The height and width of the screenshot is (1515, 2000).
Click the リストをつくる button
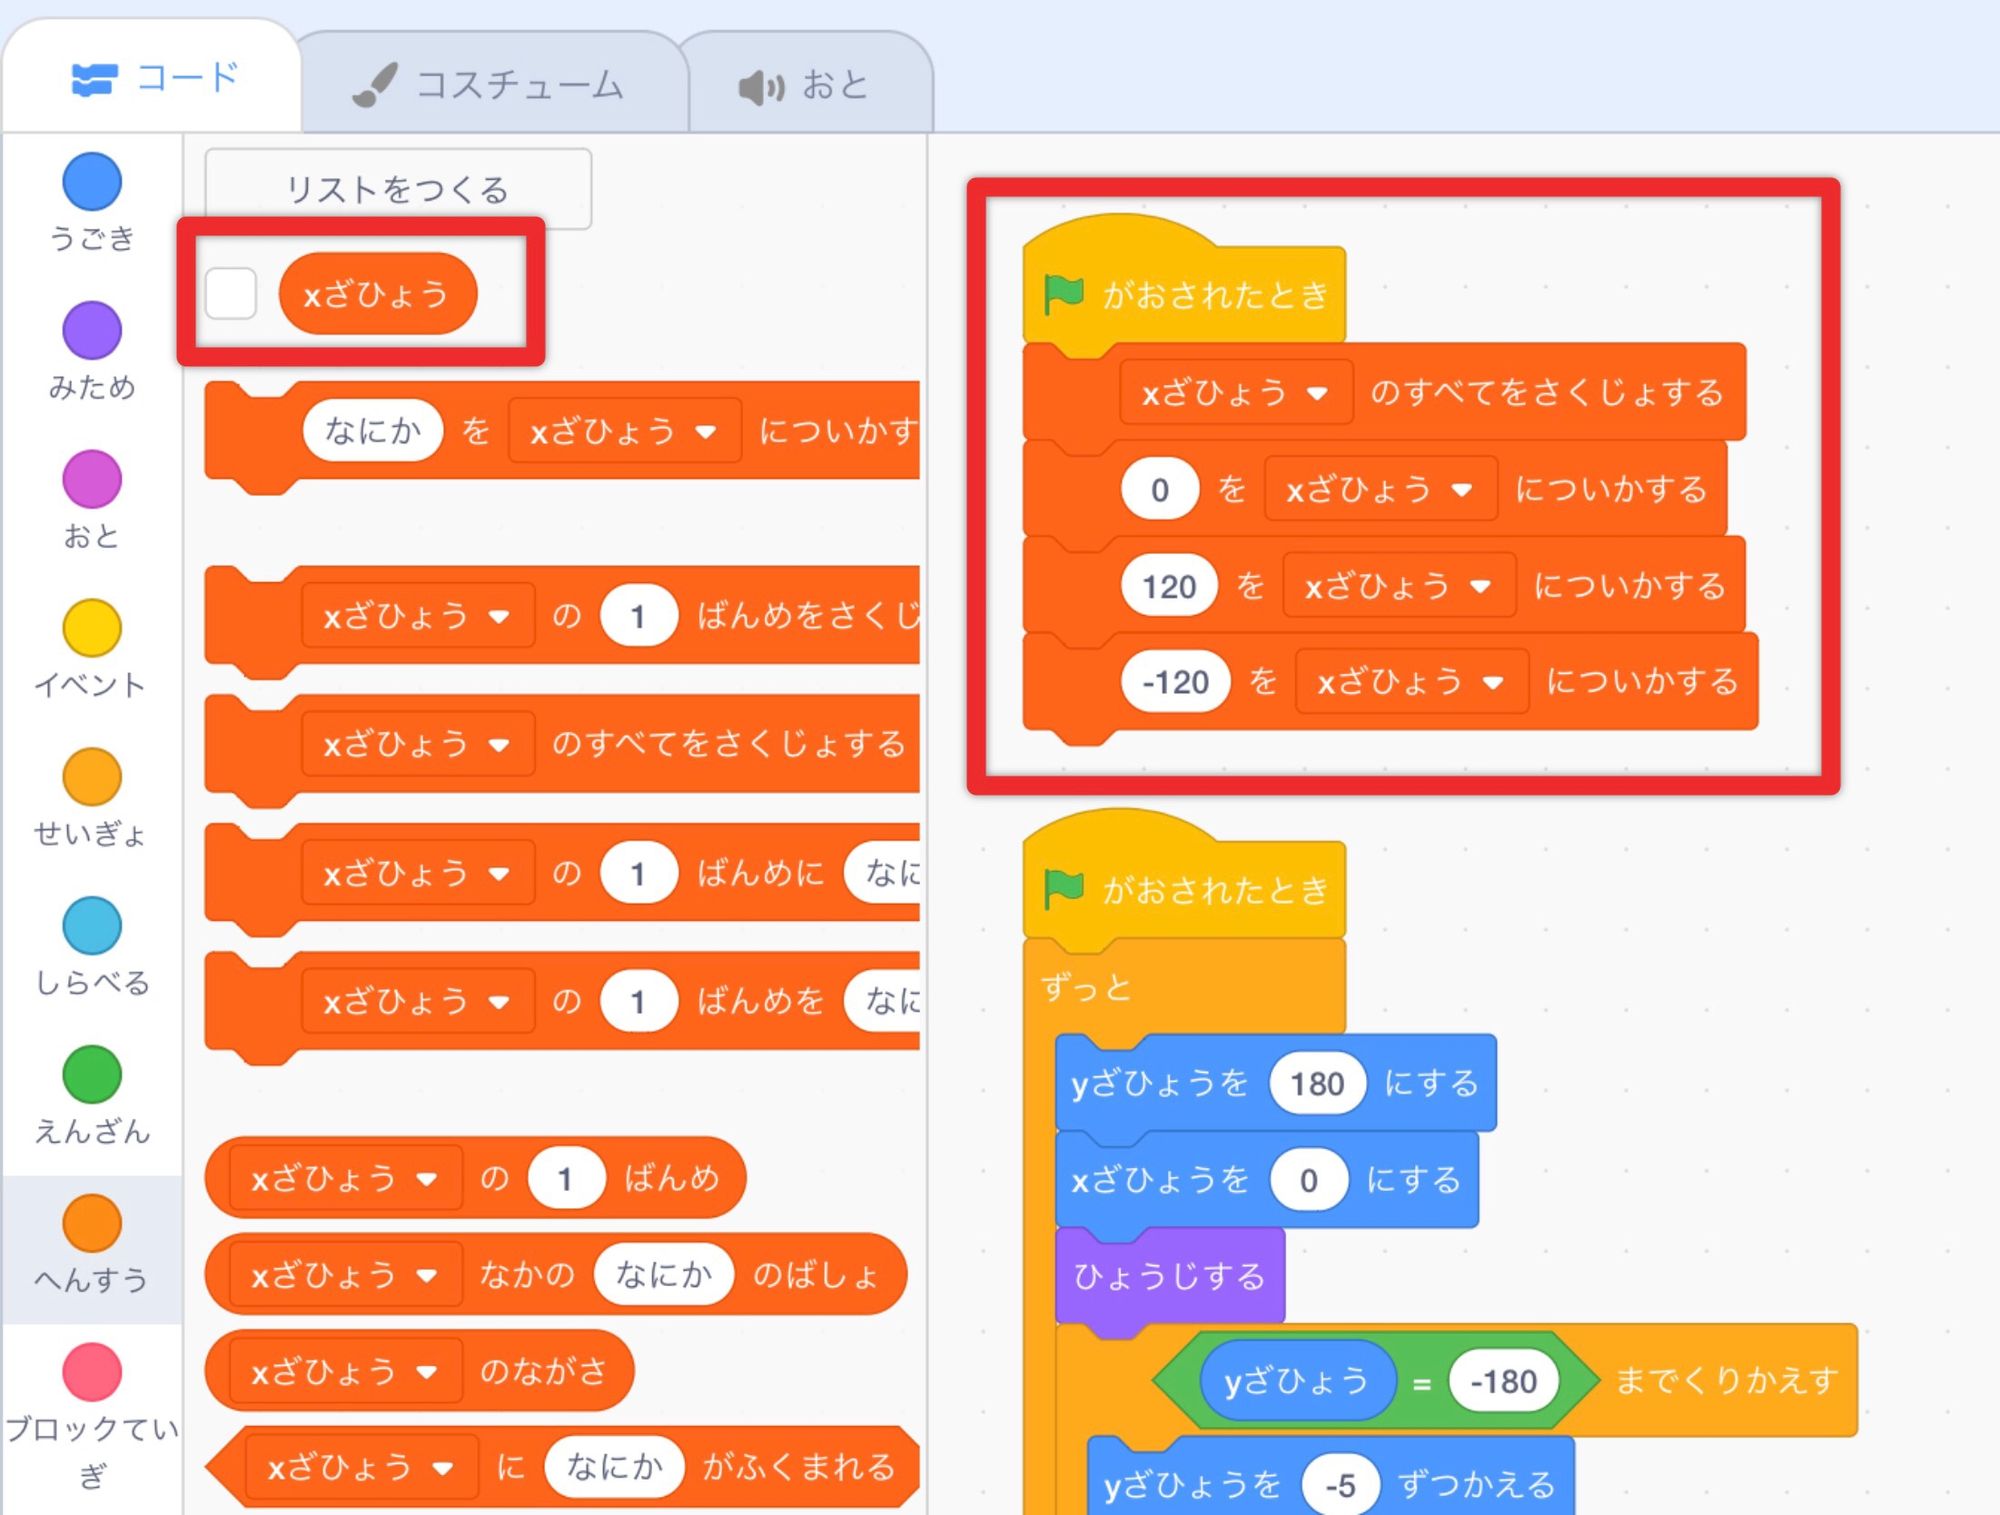[397, 188]
